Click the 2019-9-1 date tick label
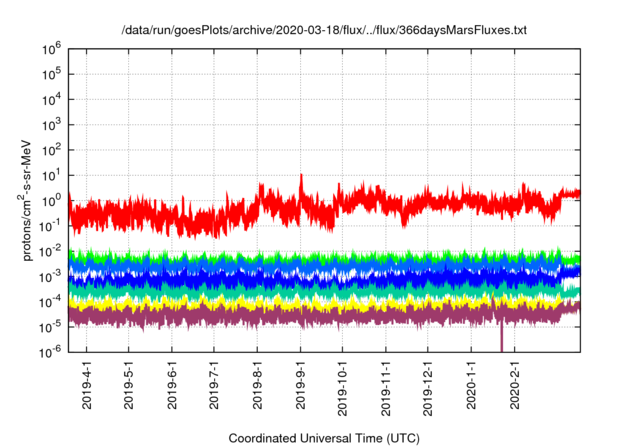 point(301,386)
